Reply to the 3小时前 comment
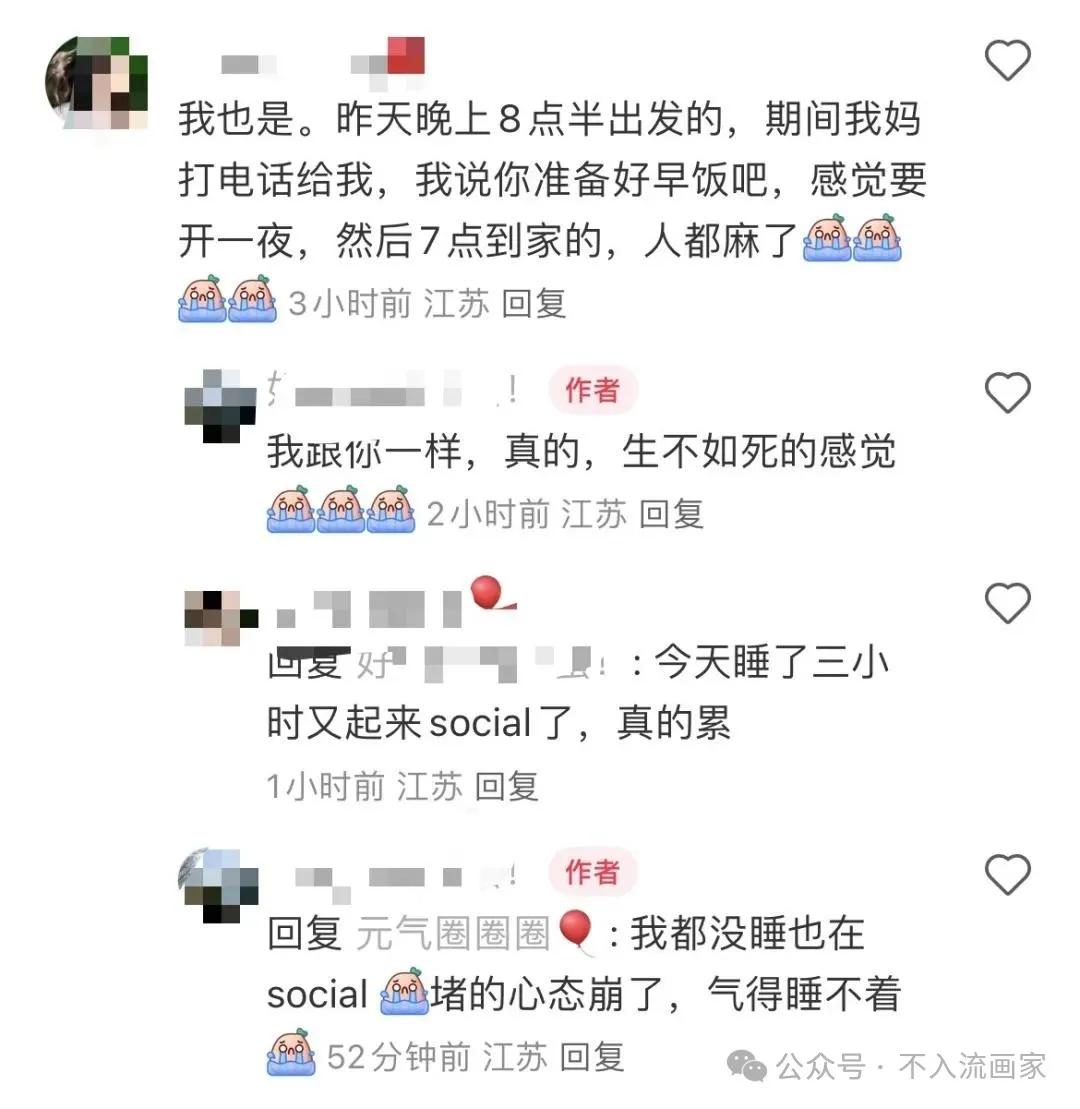Viewport: 1080px width, 1109px height. (534, 304)
